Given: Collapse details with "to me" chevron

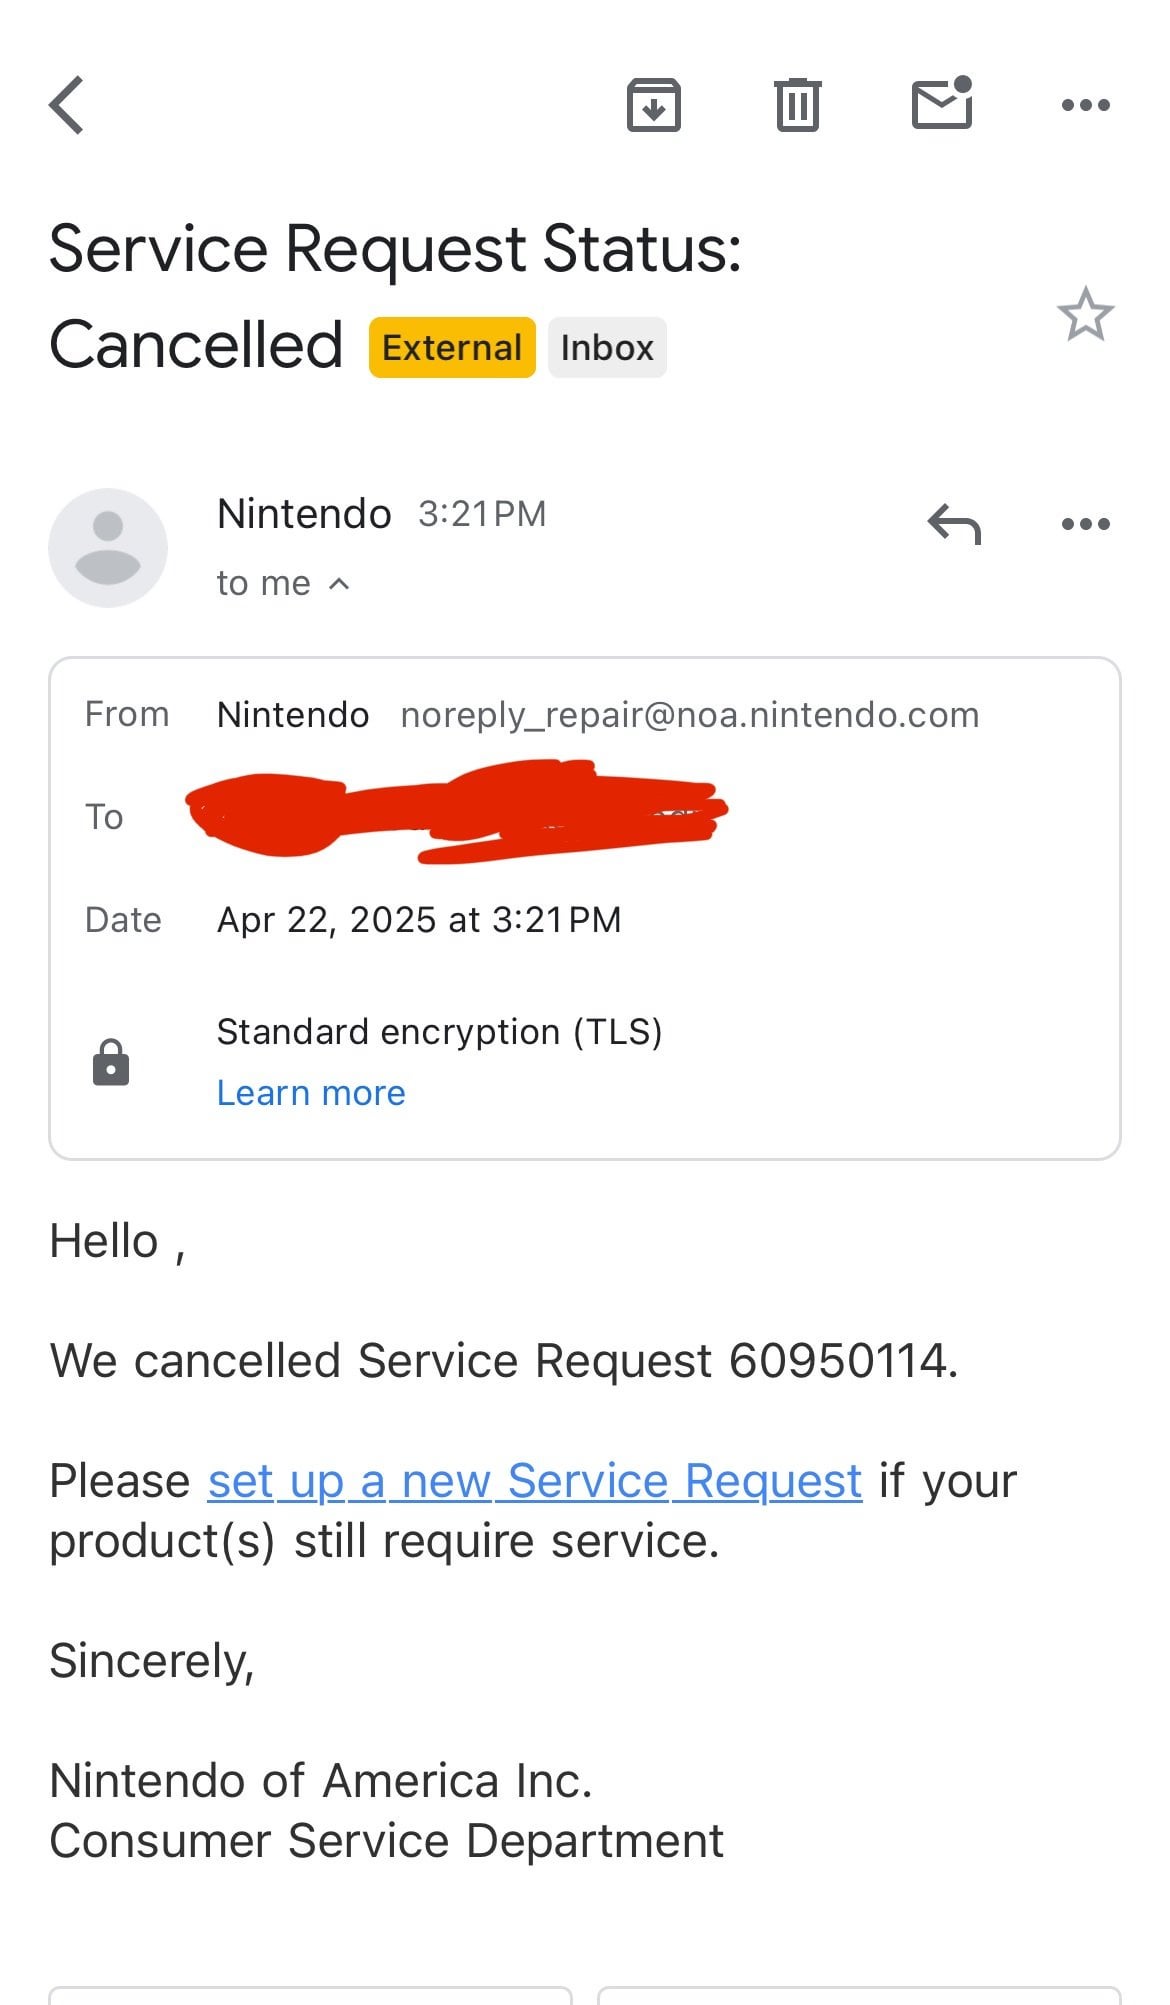Looking at the screenshot, I should pos(339,584).
